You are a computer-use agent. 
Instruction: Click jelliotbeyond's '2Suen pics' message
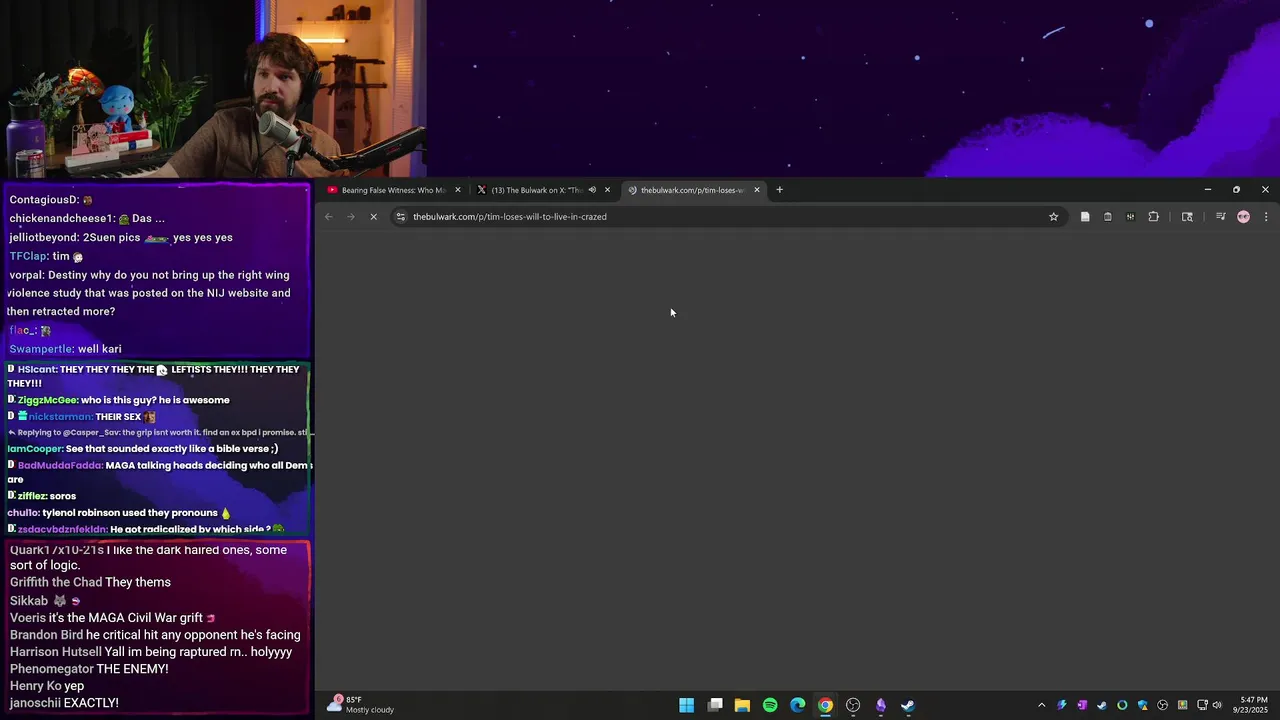121,238
